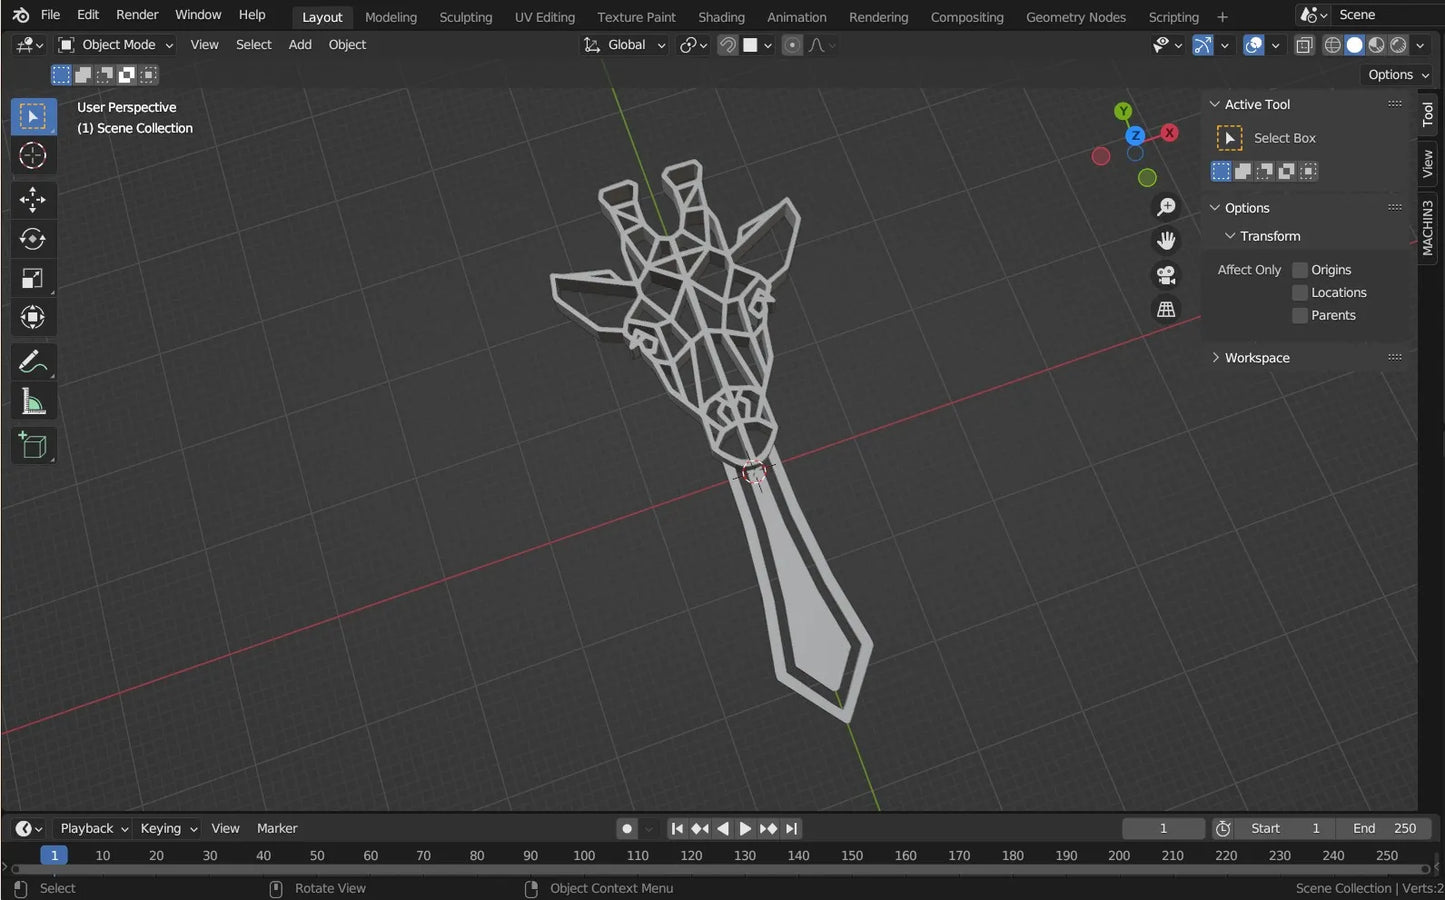Open the Add menu in viewport header
The image size is (1445, 900).
pos(300,45)
